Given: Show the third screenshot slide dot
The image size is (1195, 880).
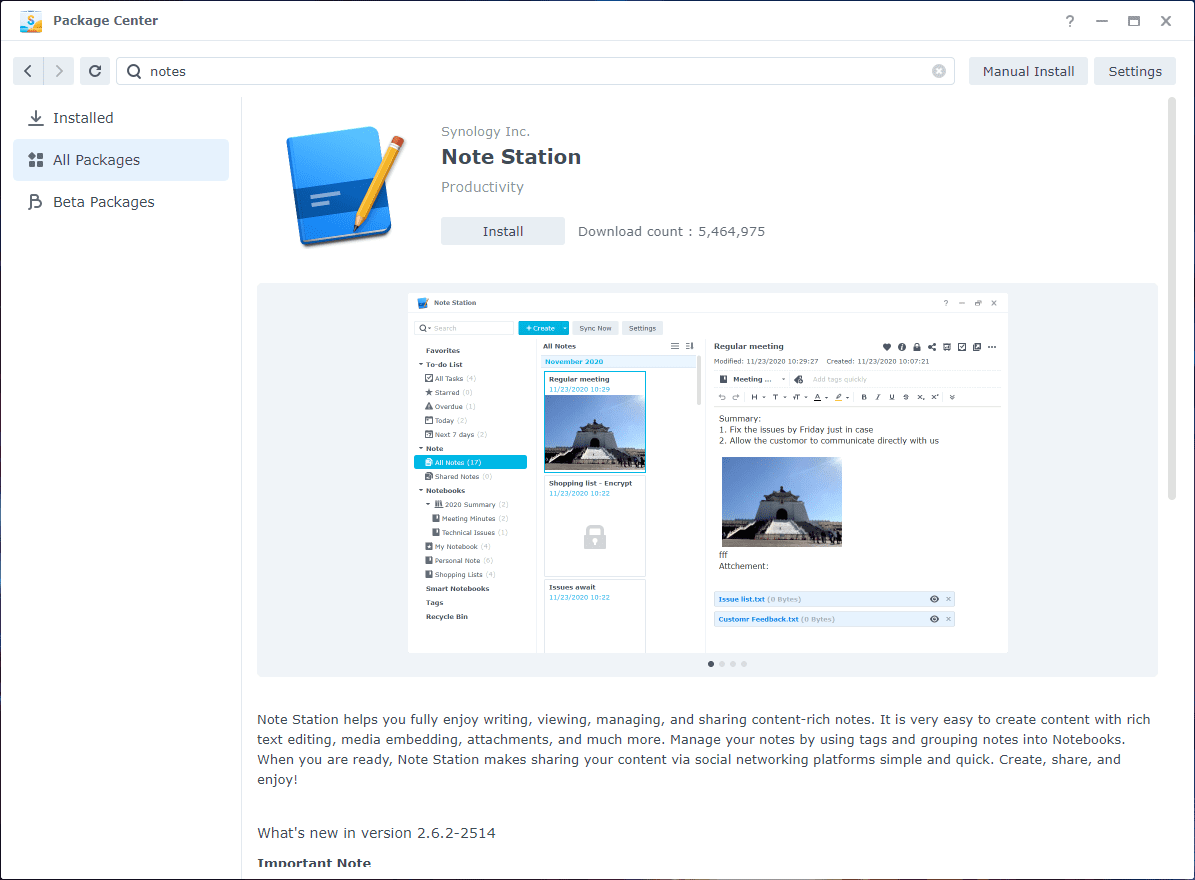Looking at the screenshot, I should 733,664.
